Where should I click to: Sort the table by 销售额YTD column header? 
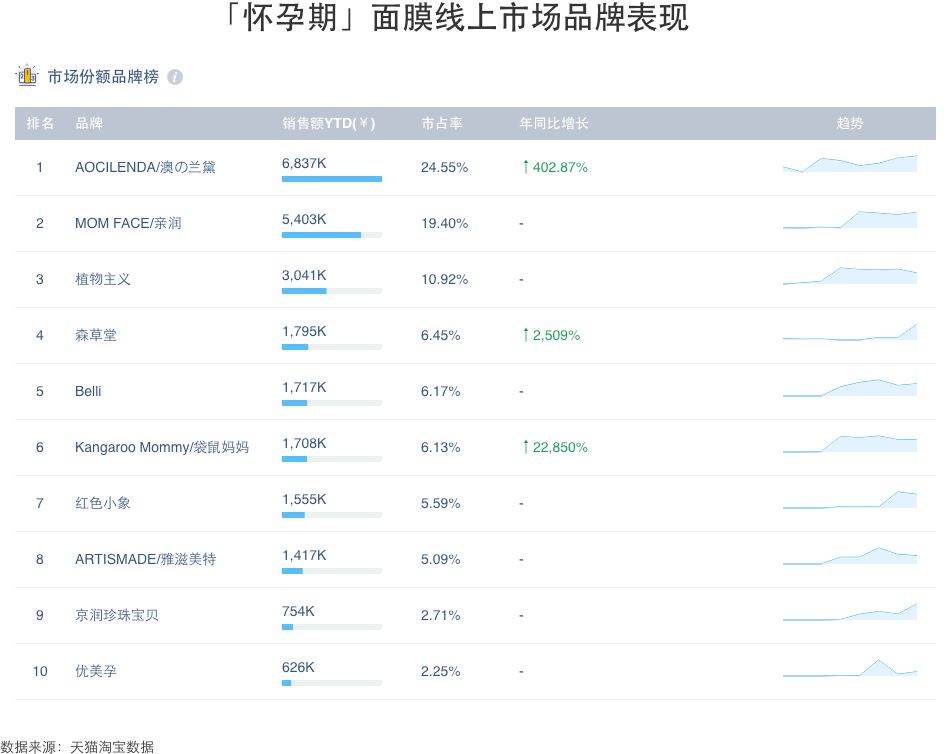(326, 123)
